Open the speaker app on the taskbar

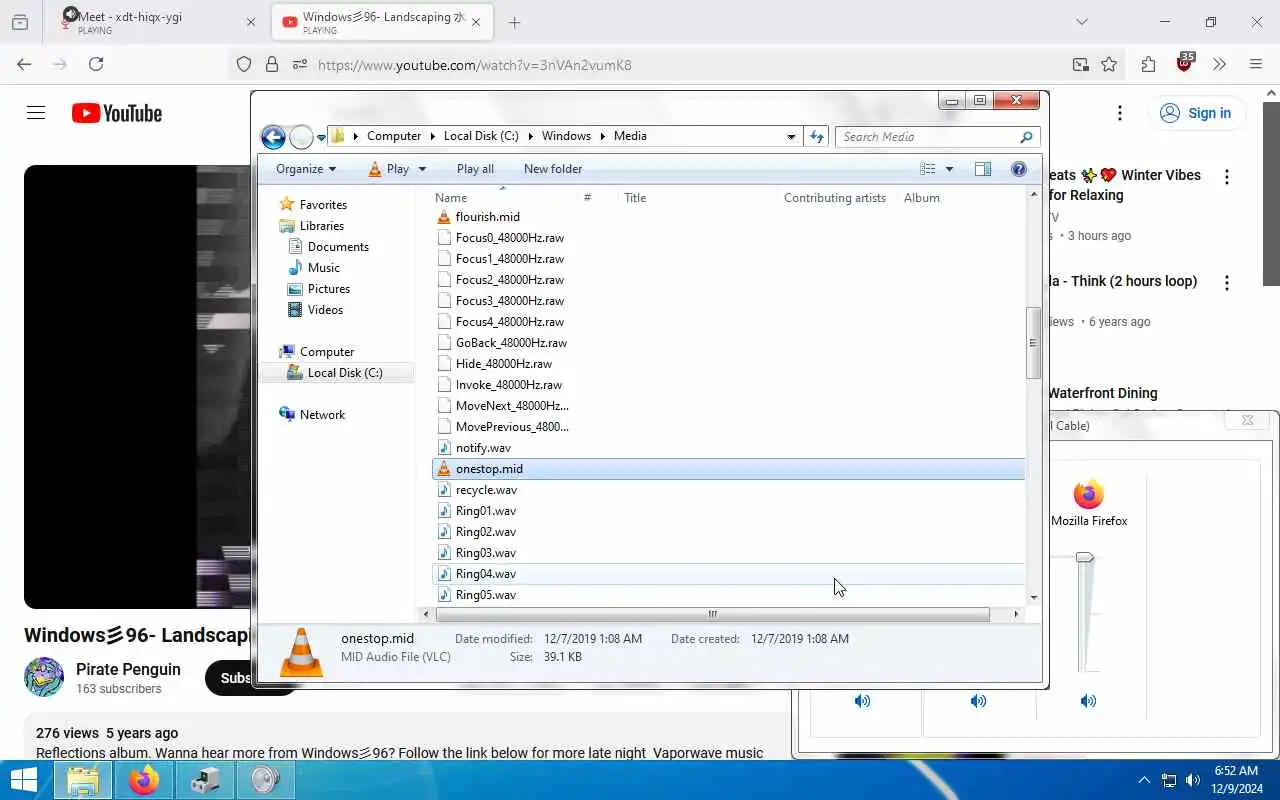[x=265, y=780]
